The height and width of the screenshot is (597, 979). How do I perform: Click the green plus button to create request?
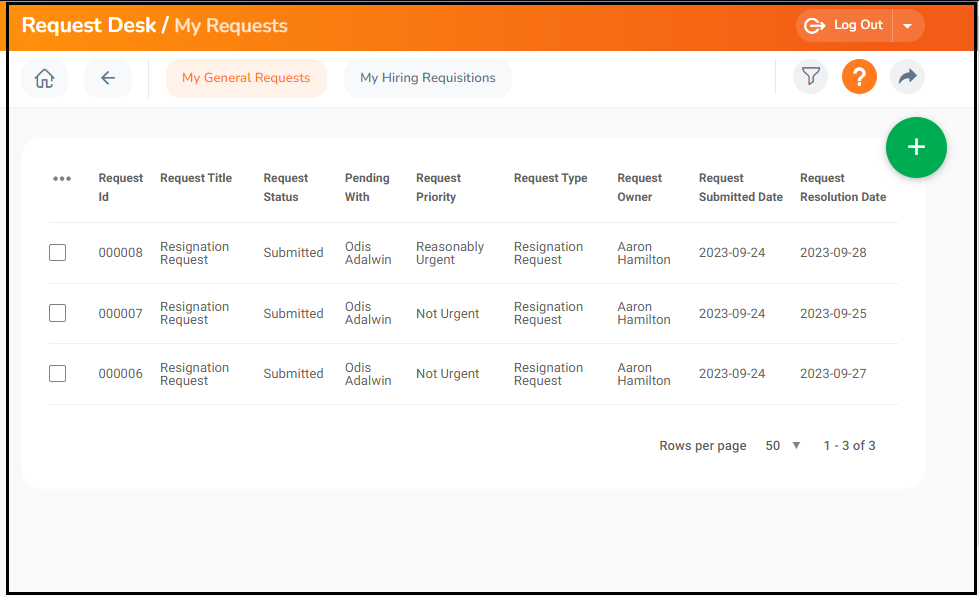pos(916,147)
